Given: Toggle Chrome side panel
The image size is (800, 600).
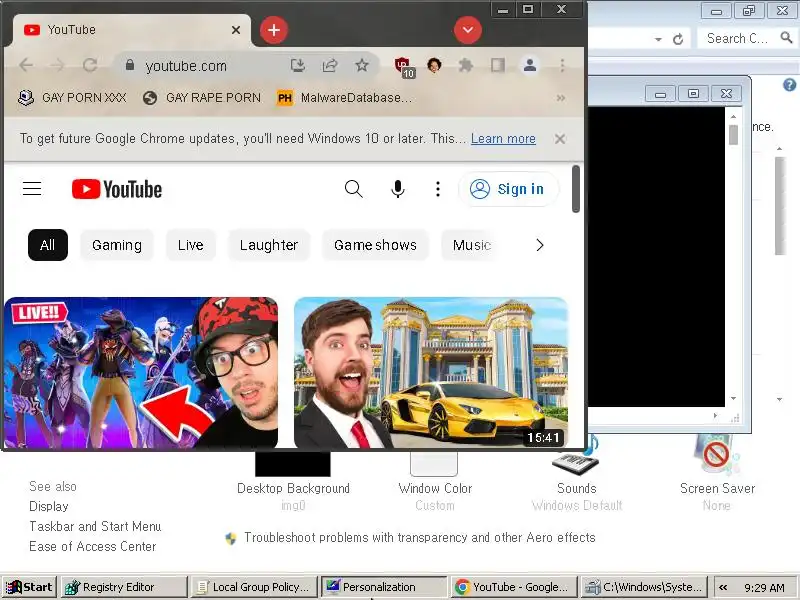Looking at the screenshot, I should (497, 65).
